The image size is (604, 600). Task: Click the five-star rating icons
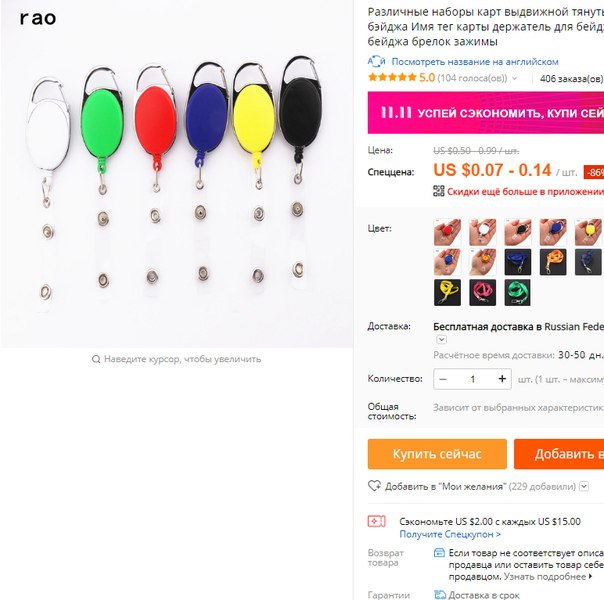(392, 77)
